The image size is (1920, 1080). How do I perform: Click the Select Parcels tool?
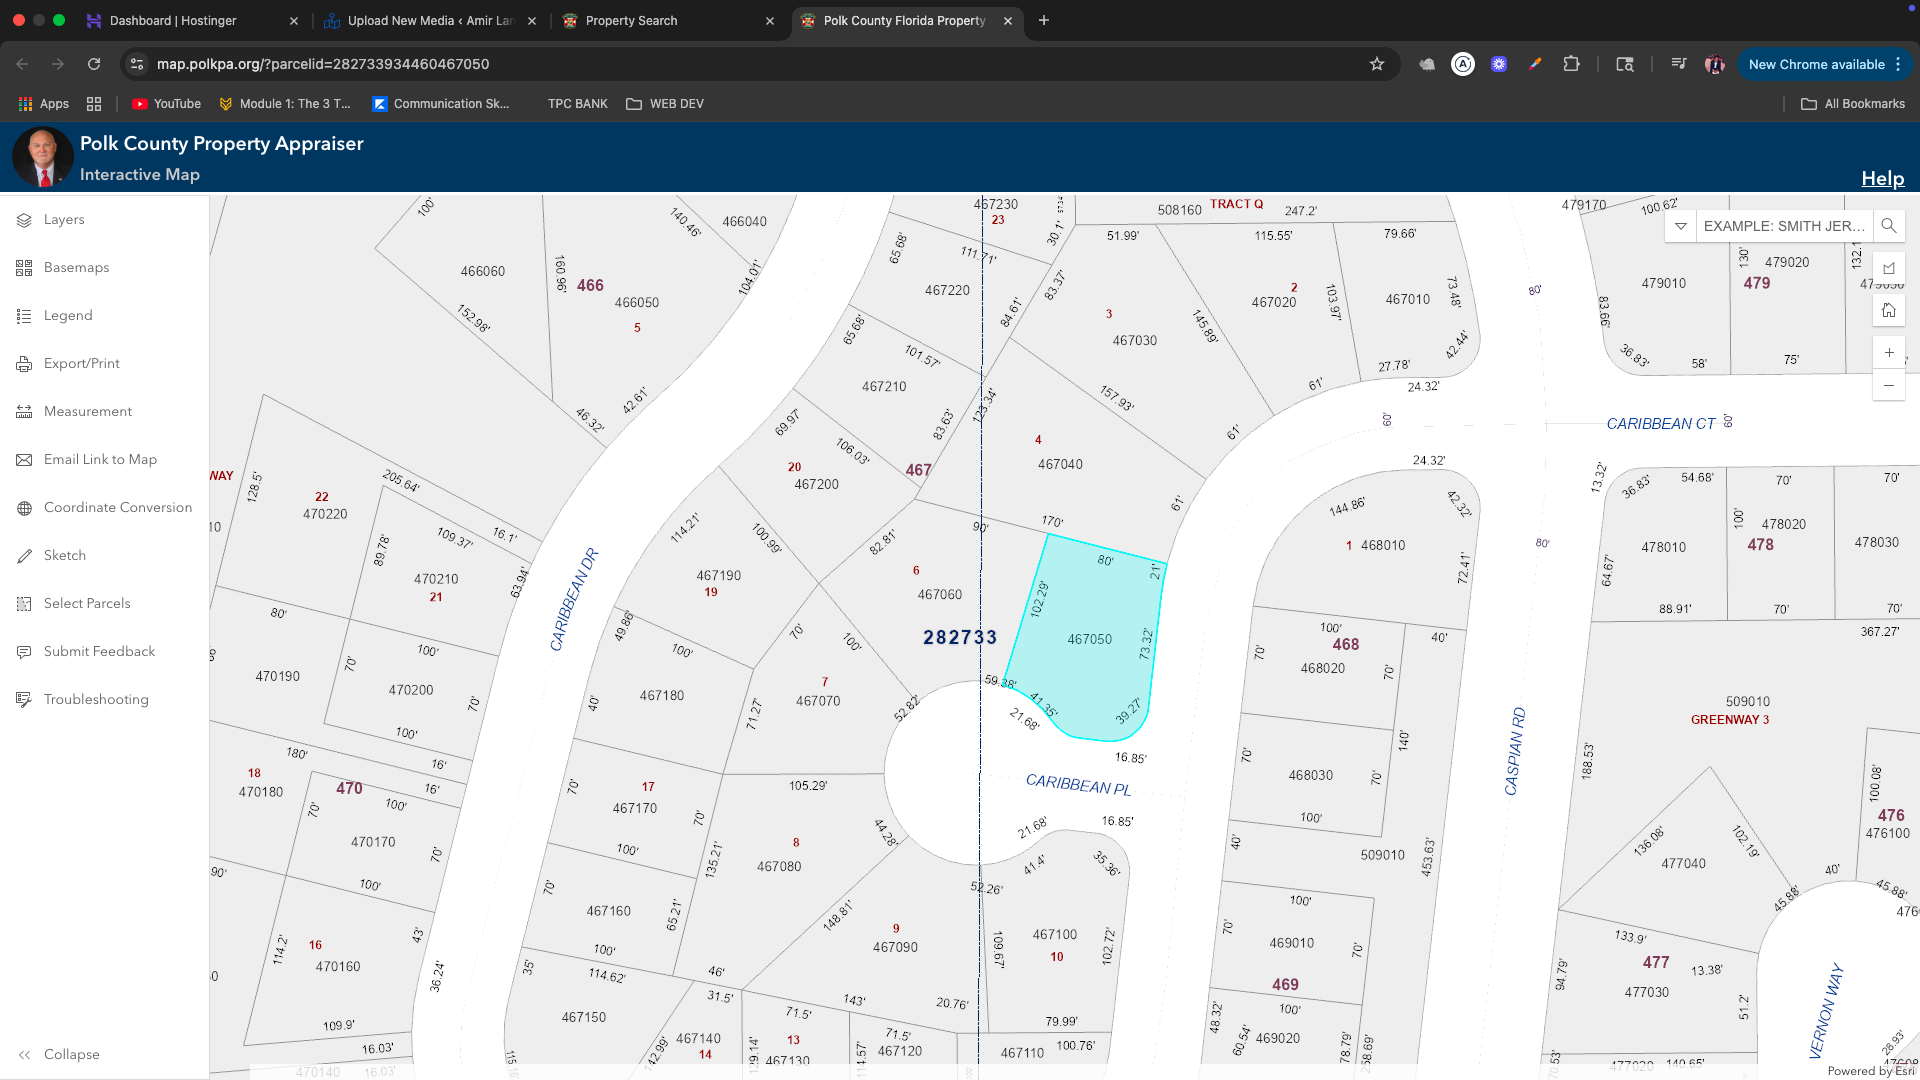pyautogui.click(x=86, y=604)
